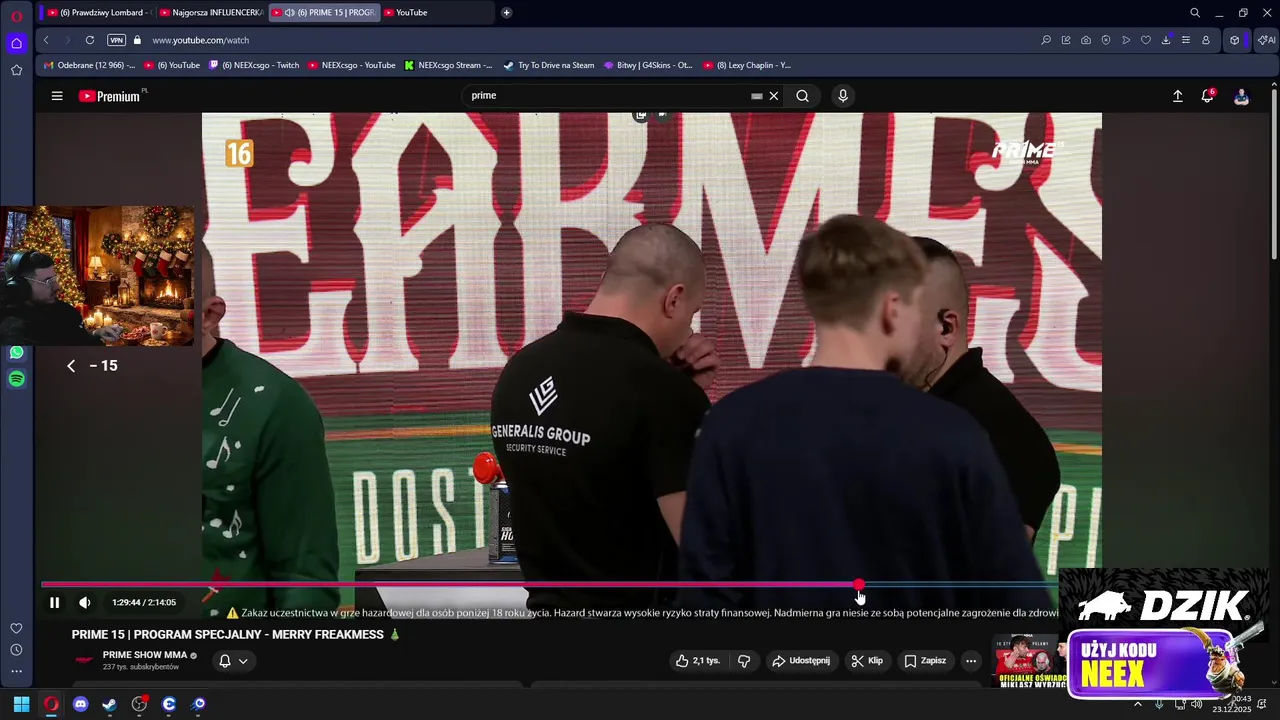
Task: Open YouTube notifications bell
Action: point(1207,96)
